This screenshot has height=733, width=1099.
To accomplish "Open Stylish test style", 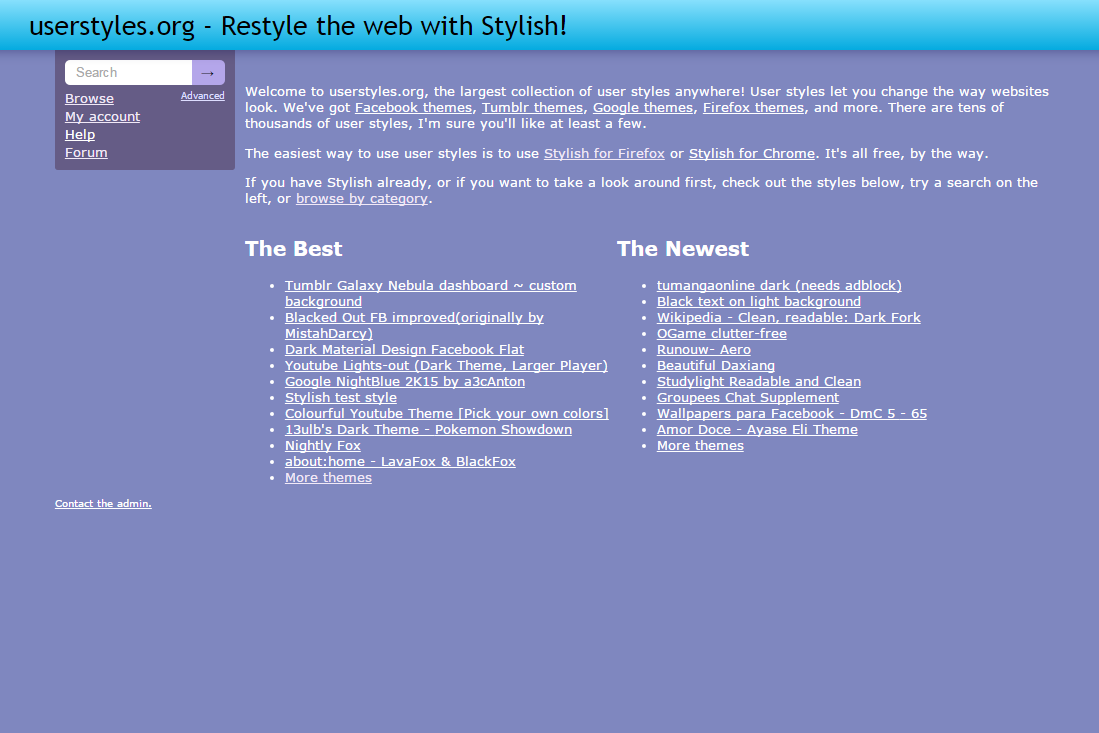I will point(341,398).
